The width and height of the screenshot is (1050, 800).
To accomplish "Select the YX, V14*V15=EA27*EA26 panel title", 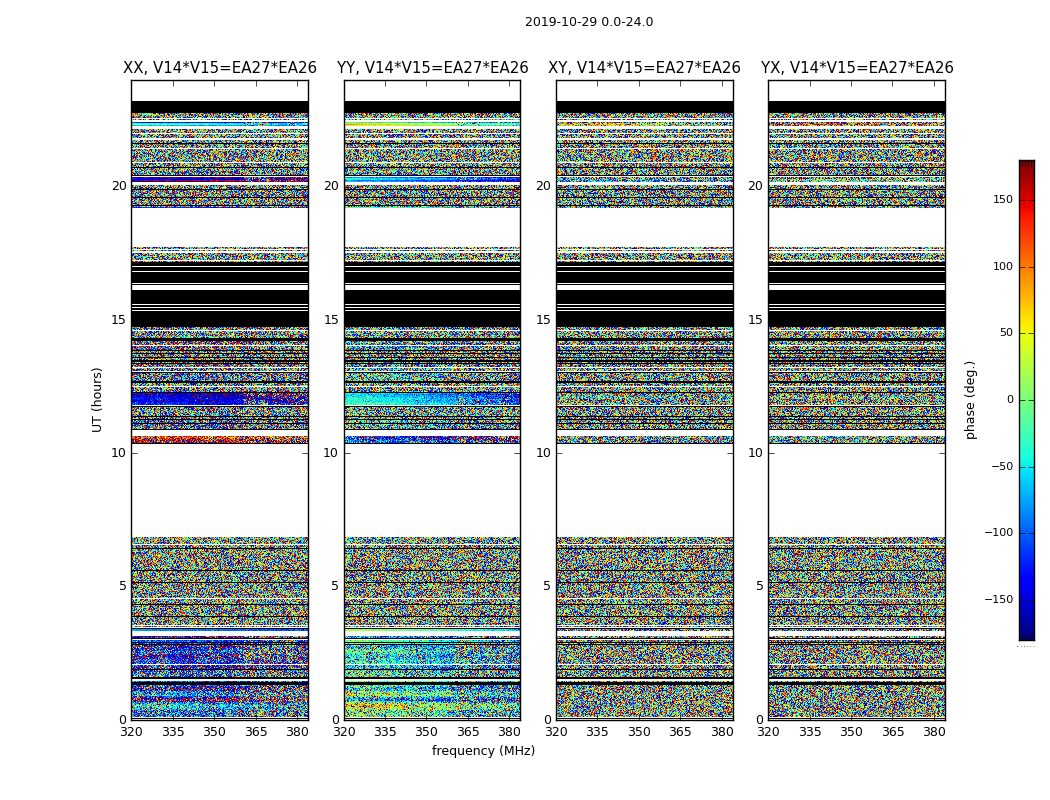I will pos(857,68).
